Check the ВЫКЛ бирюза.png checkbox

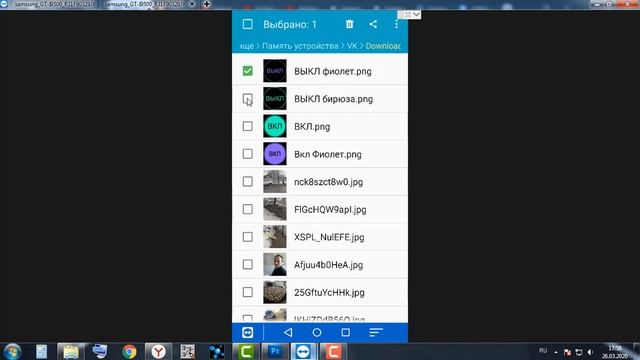(247, 98)
